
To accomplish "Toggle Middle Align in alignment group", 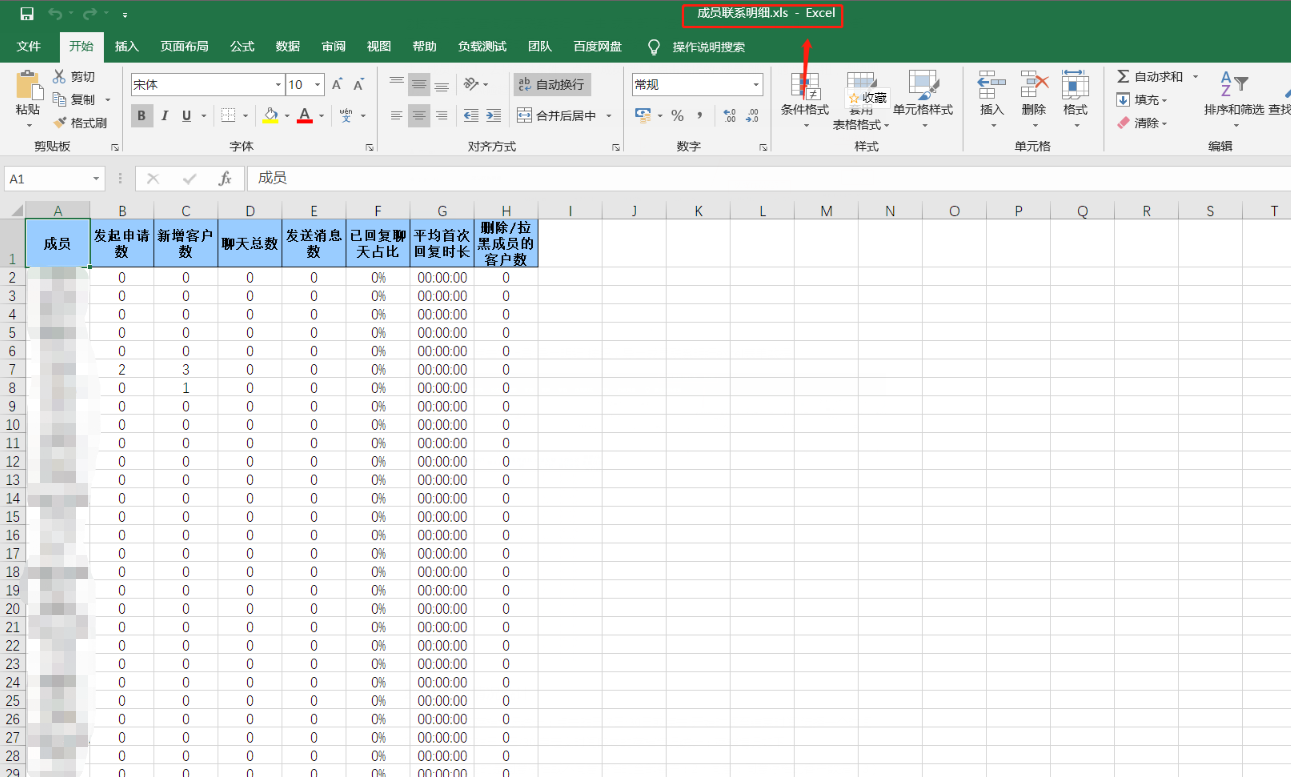I will click(x=419, y=84).
